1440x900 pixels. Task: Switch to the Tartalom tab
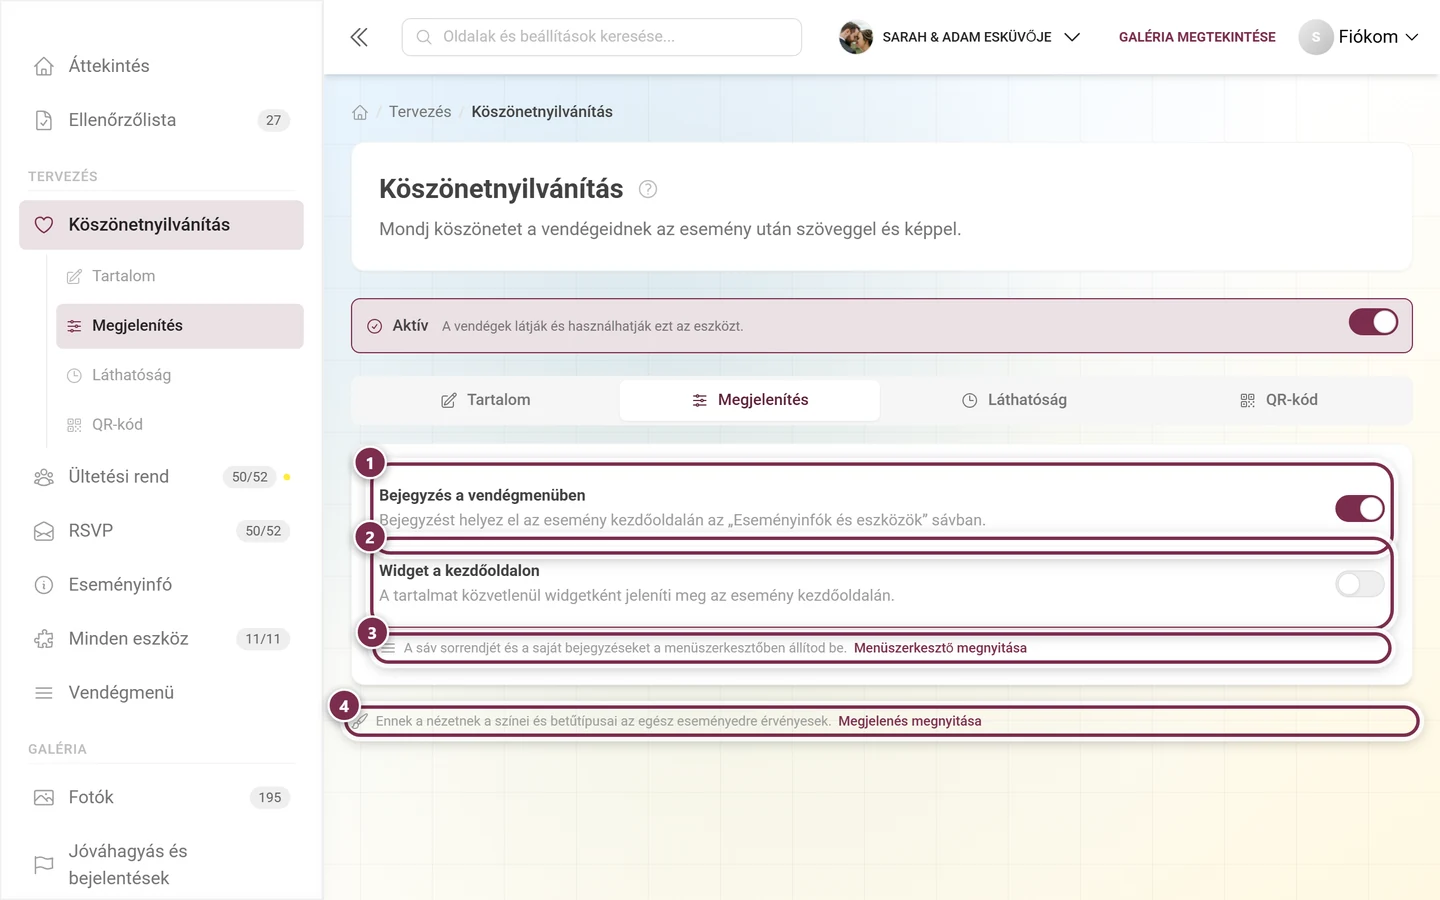[x=486, y=400]
